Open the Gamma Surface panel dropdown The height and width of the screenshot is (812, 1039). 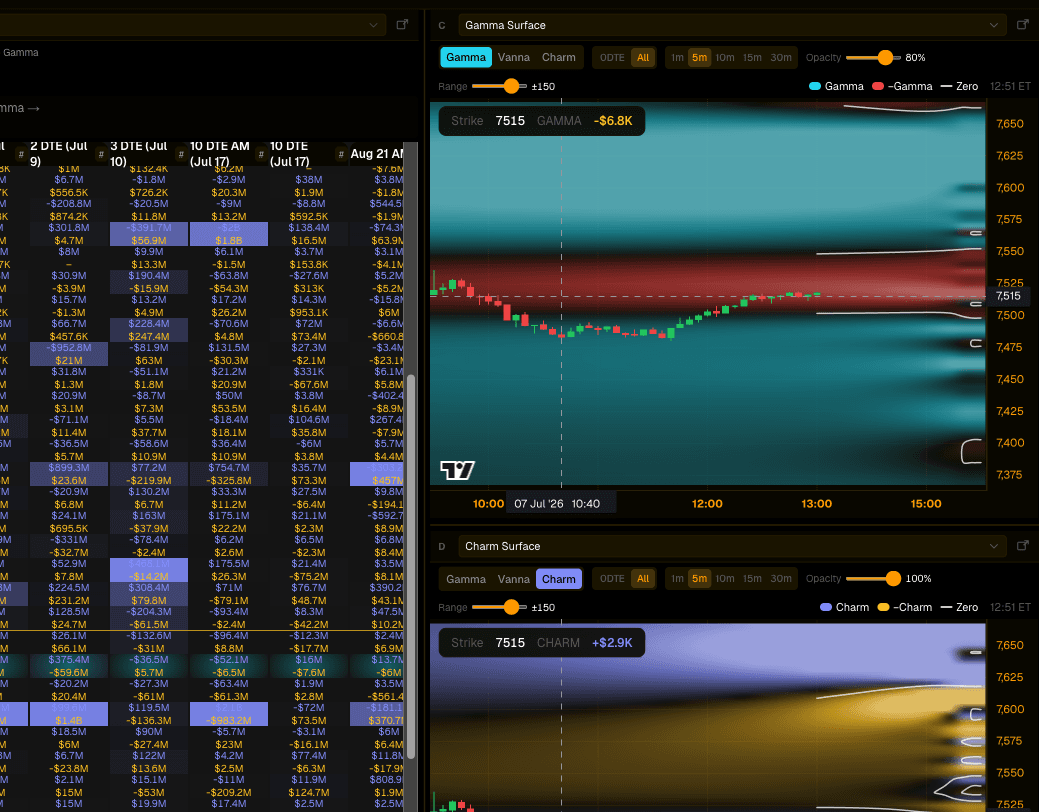tap(730, 25)
